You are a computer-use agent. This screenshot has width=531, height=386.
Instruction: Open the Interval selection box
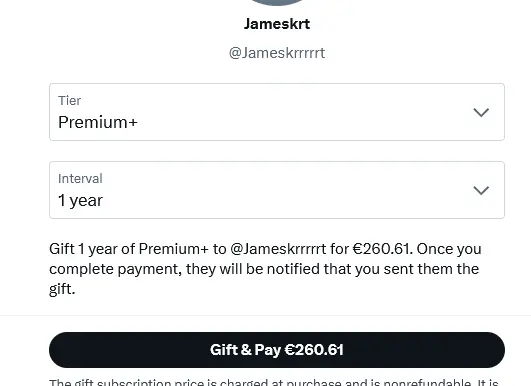point(277,190)
